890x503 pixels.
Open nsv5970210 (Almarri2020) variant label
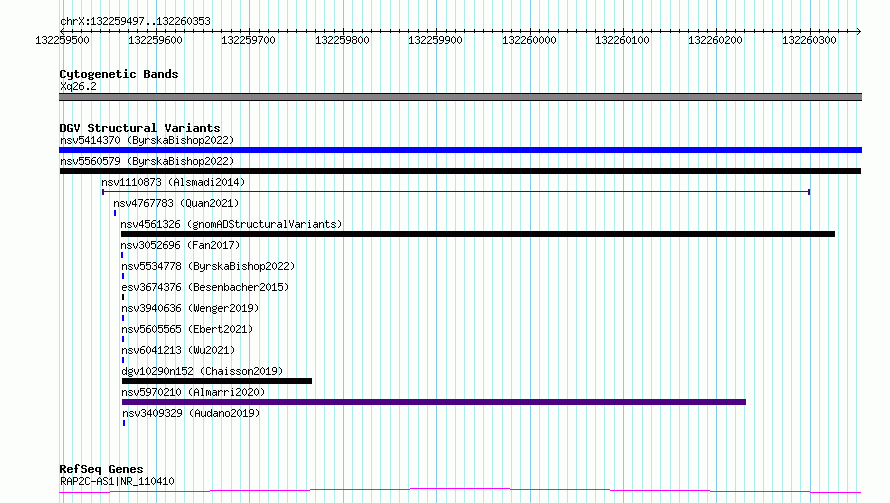coord(193,392)
